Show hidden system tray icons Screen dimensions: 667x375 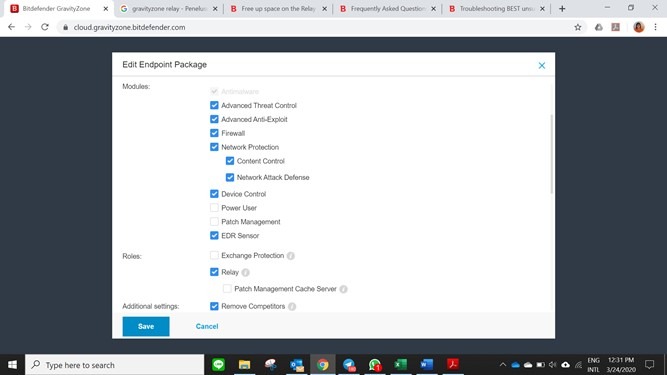tap(503, 365)
